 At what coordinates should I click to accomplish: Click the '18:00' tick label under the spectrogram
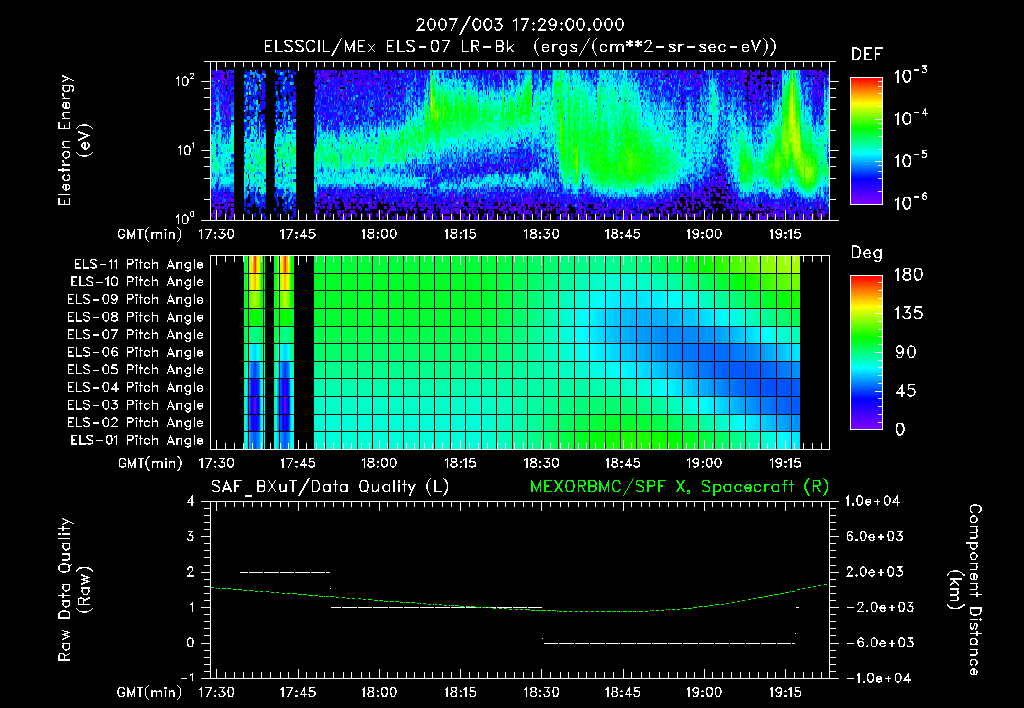(379, 234)
